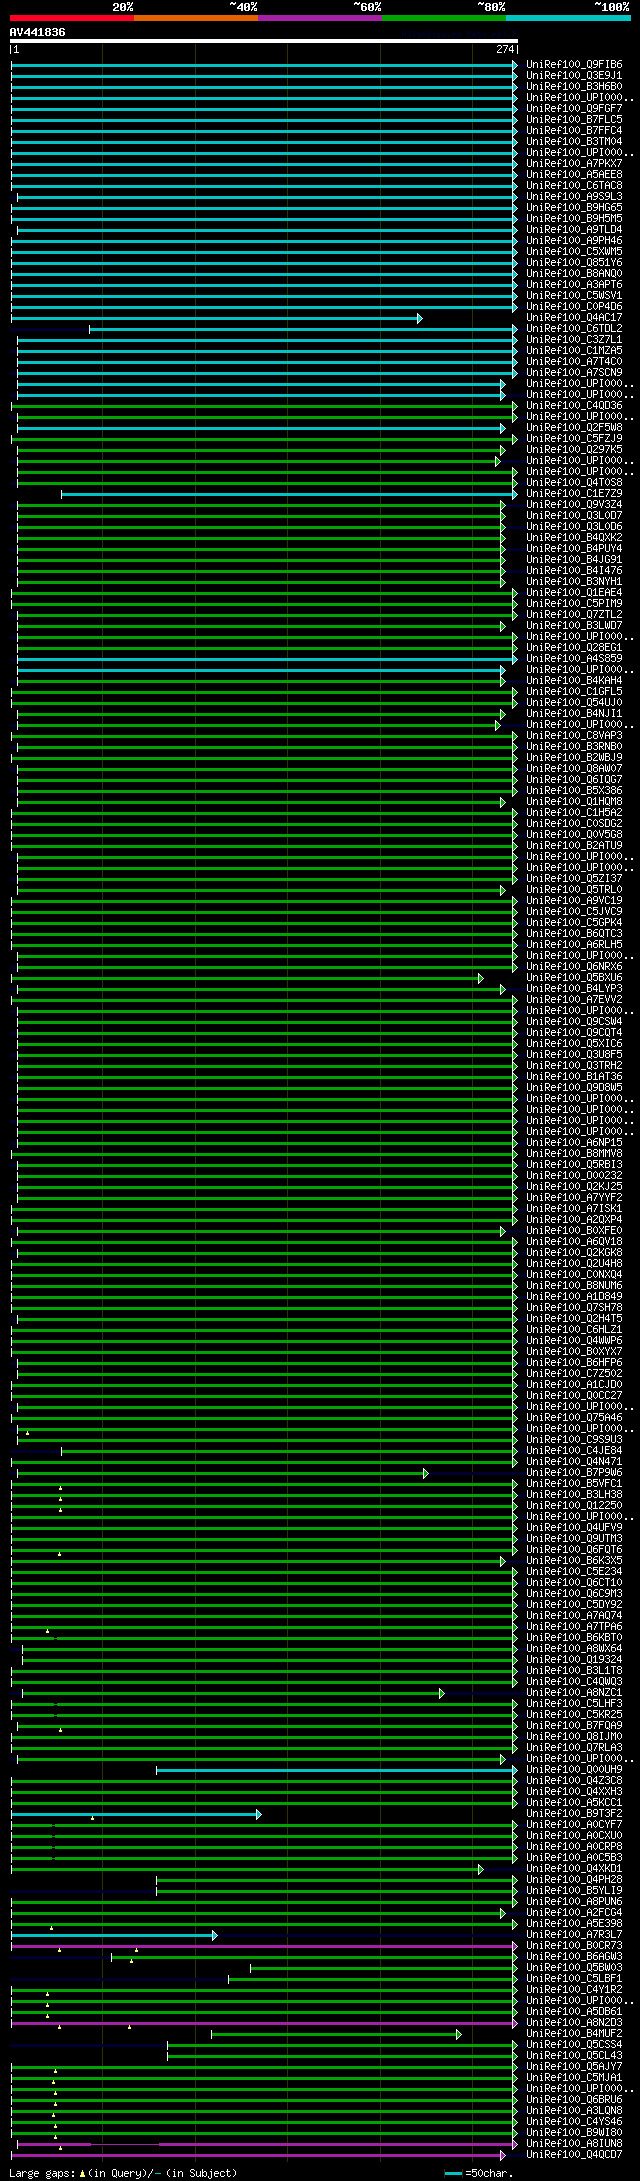This screenshot has width=640, height=2181.
Task: Select the UniRef100_C0P4D6 label
Action: coord(574,307)
